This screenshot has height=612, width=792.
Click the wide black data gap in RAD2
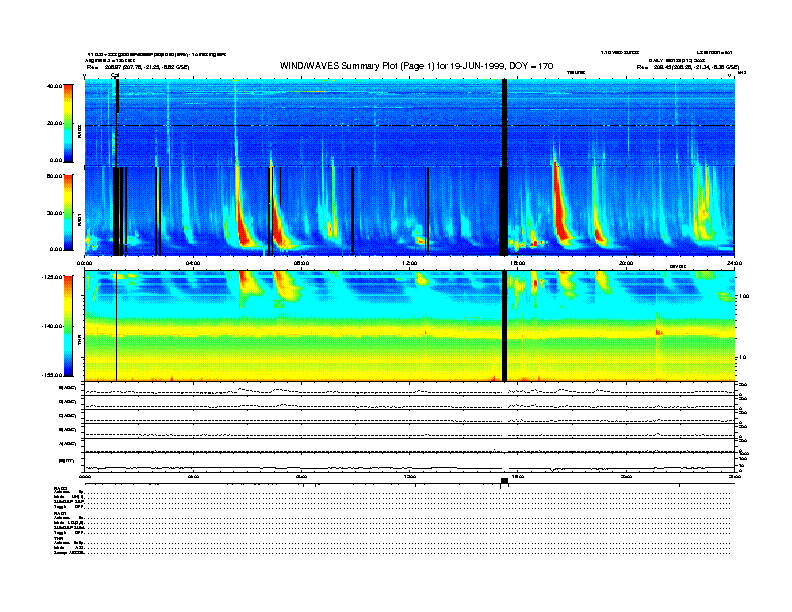504,122
